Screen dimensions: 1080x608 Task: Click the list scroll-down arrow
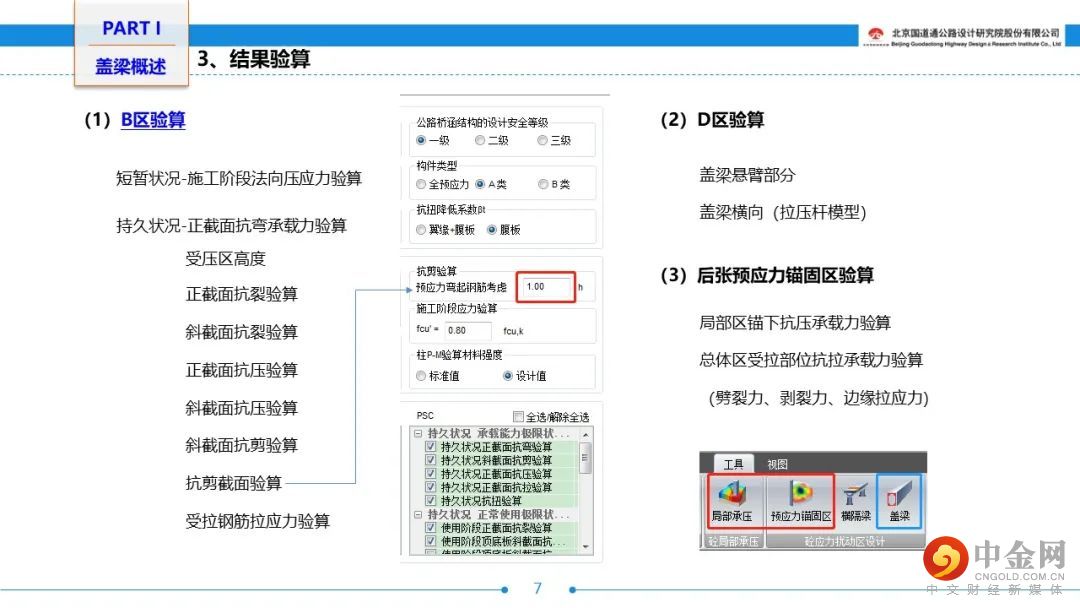(x=585, y=547)
